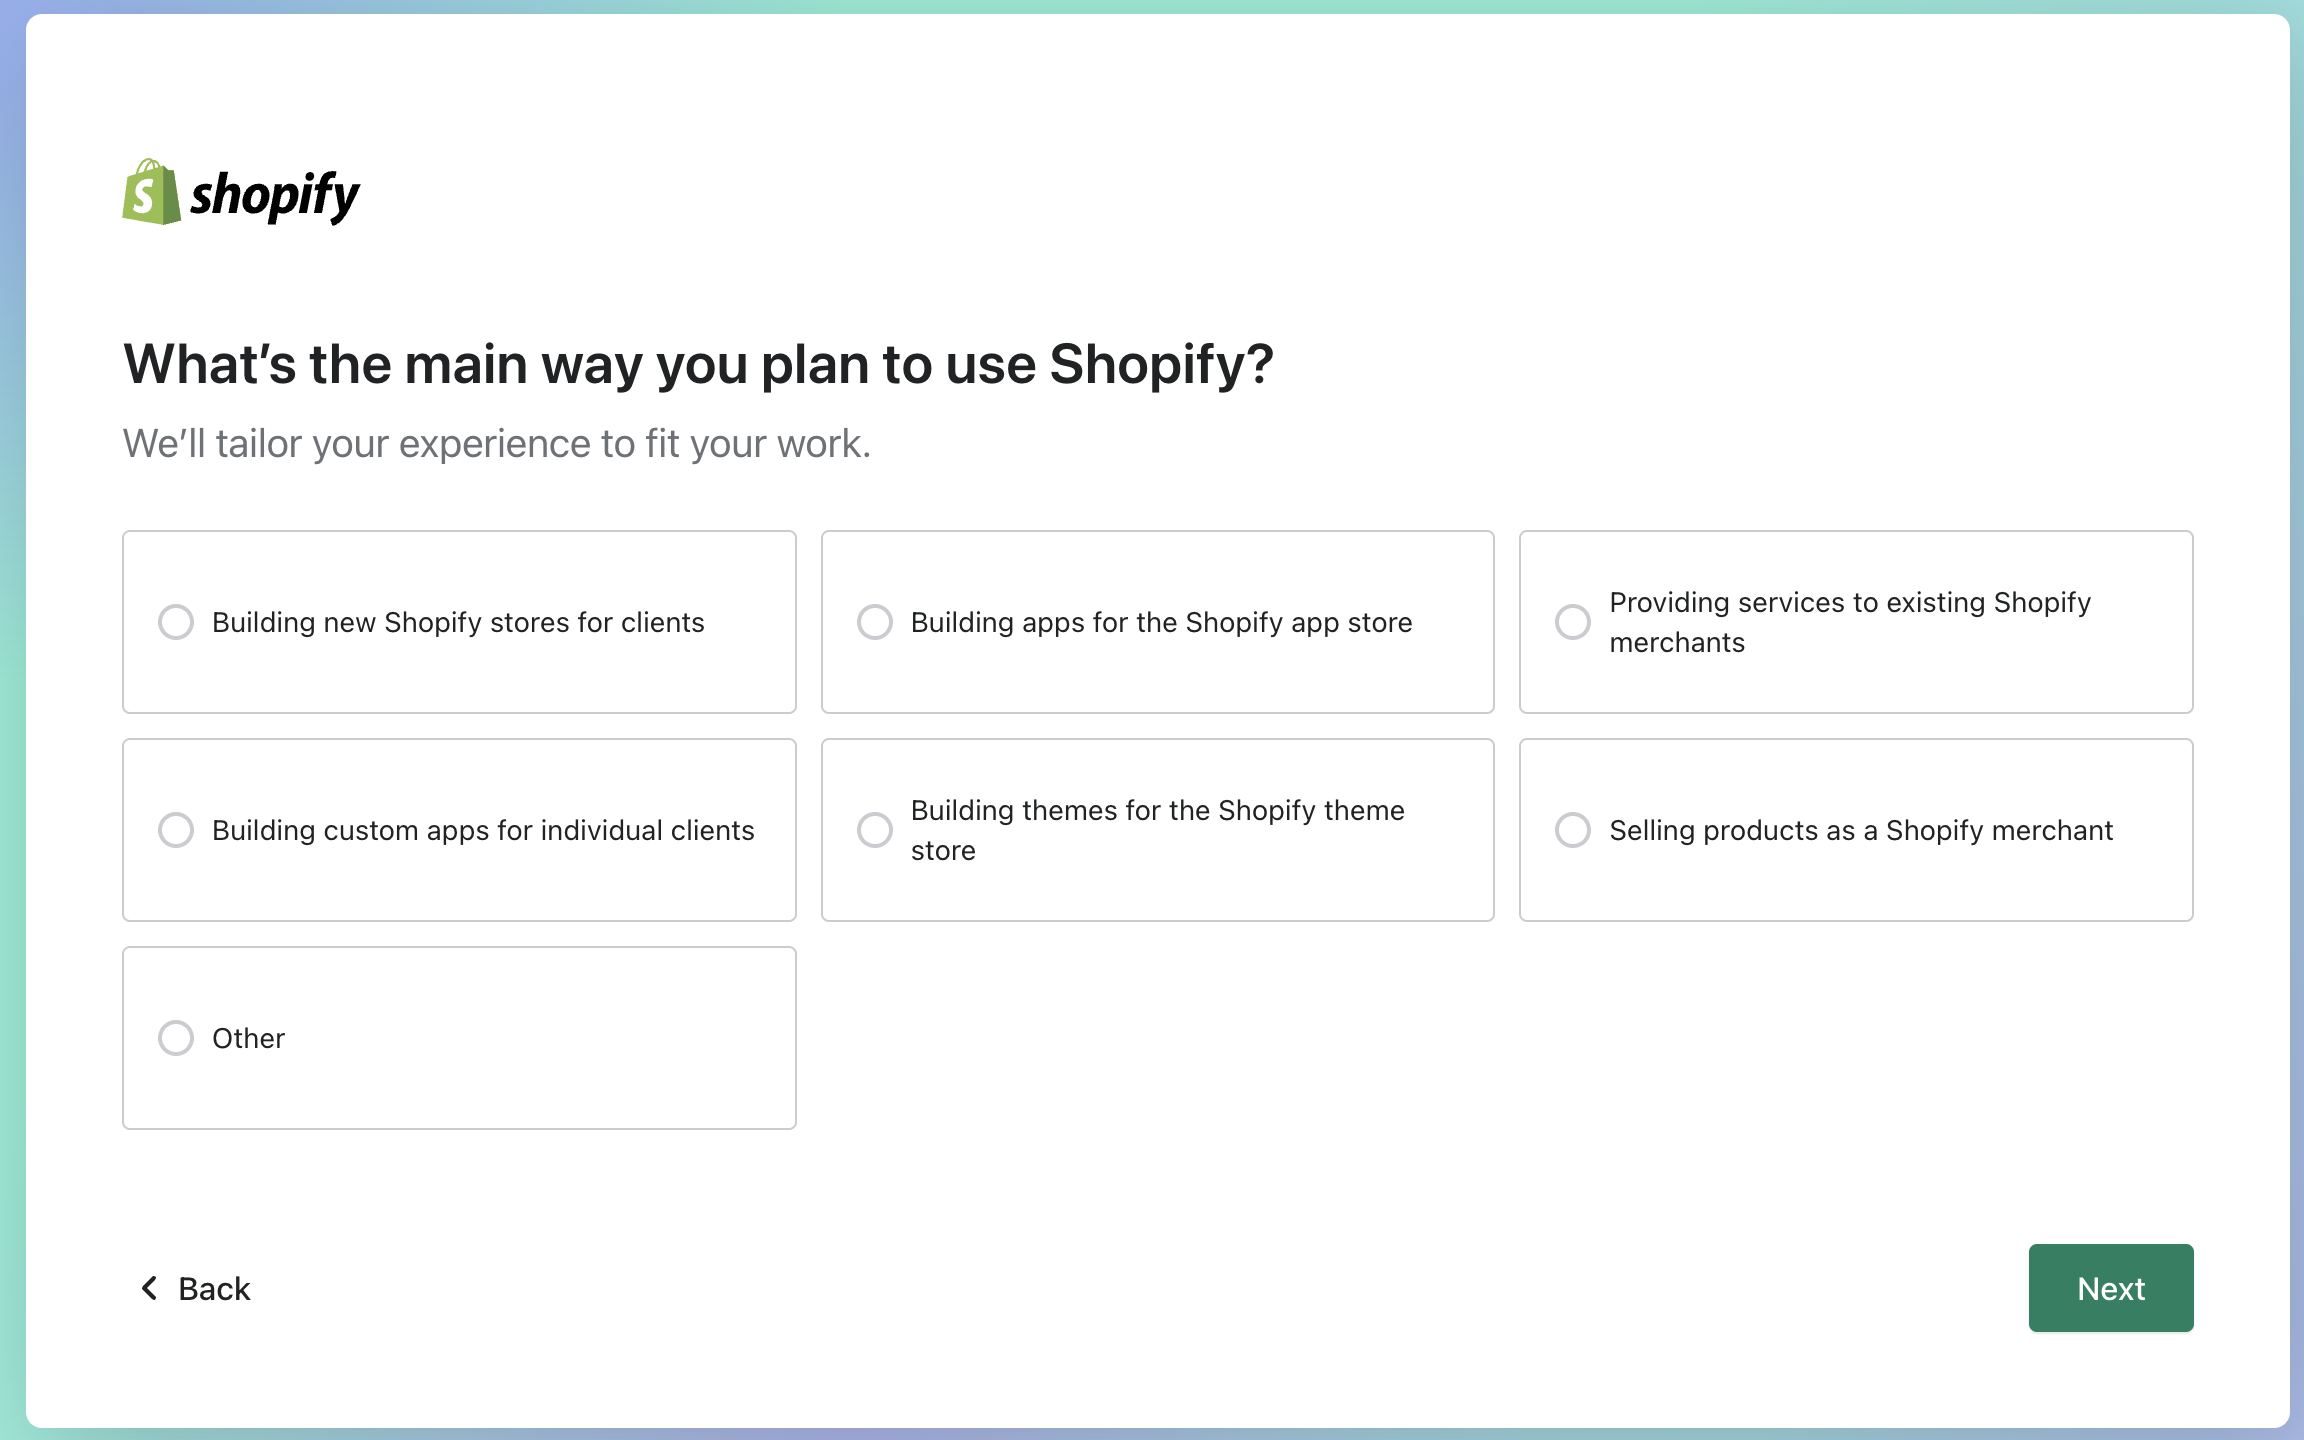Select Building apps for the Shopify app store

[x=875, y=621]
